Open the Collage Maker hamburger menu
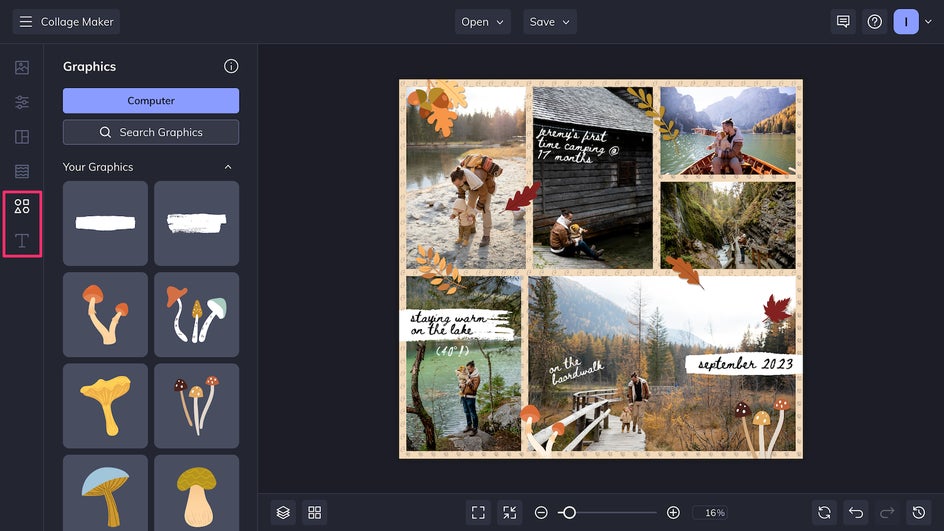The width and height of the screenshot is (944, 531). click(25, 22)
